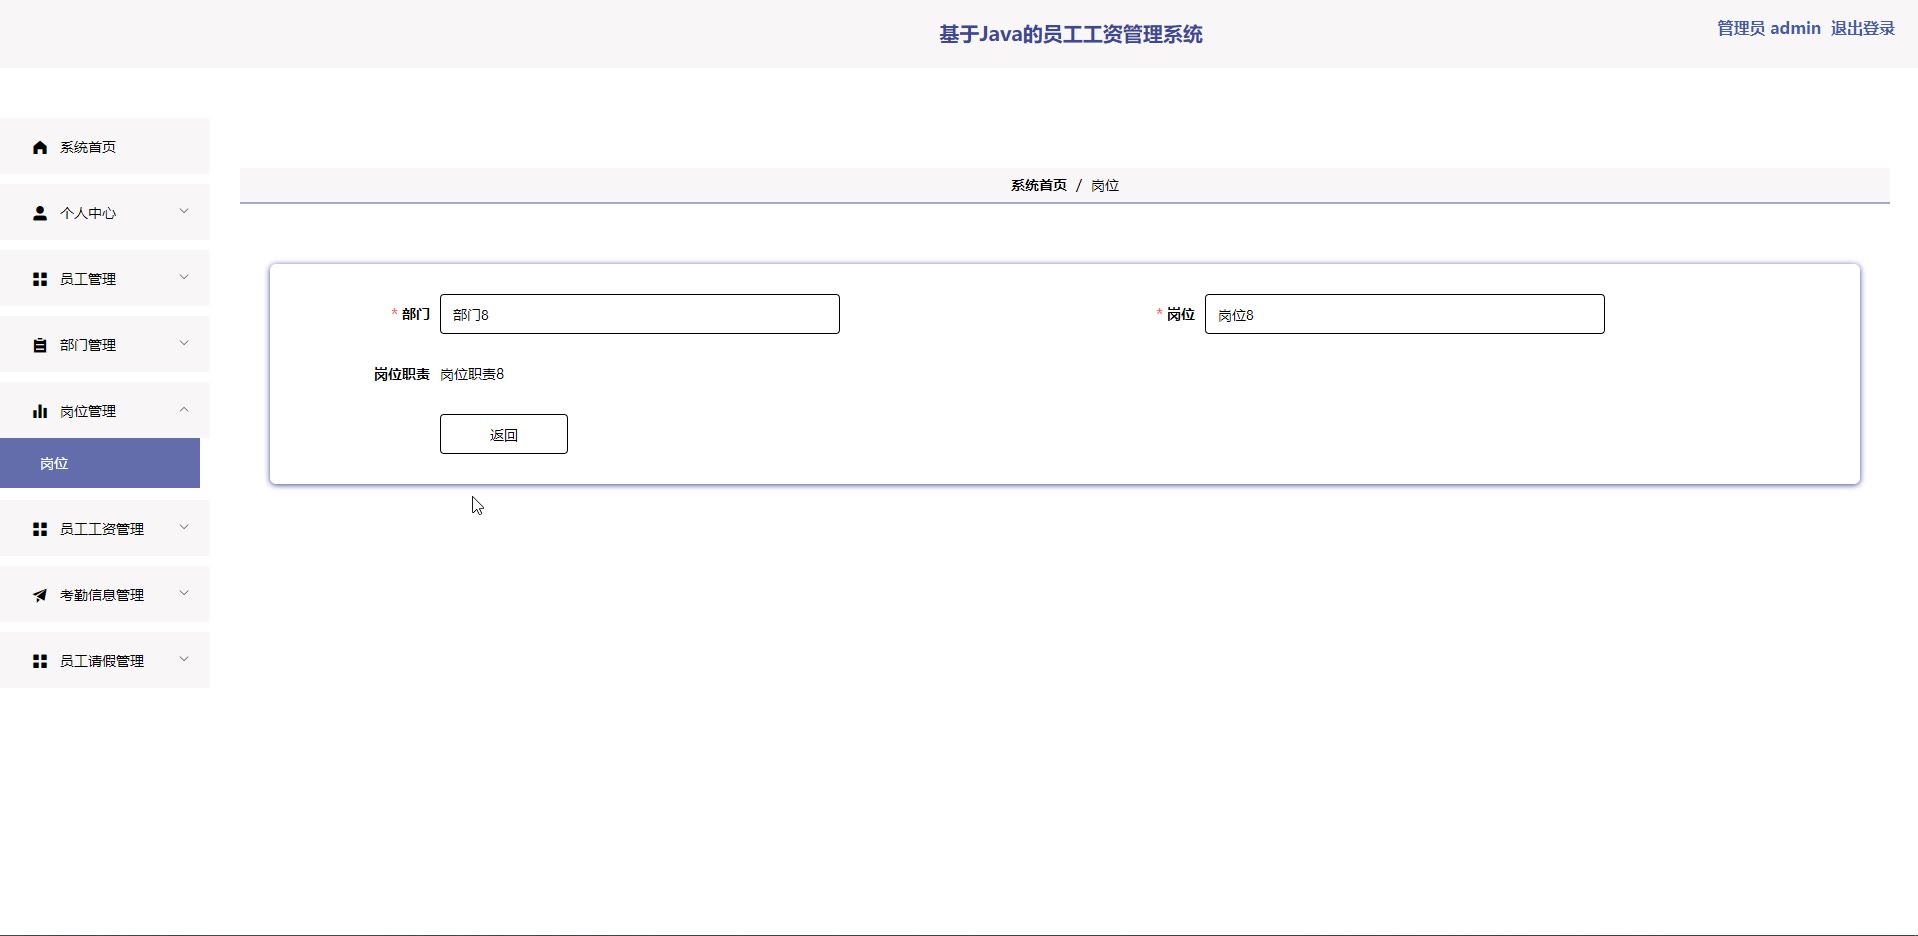Go to 系统首页 via the breadcrumb
Screen dimensions: 1918x936
tap(1039, 185)
